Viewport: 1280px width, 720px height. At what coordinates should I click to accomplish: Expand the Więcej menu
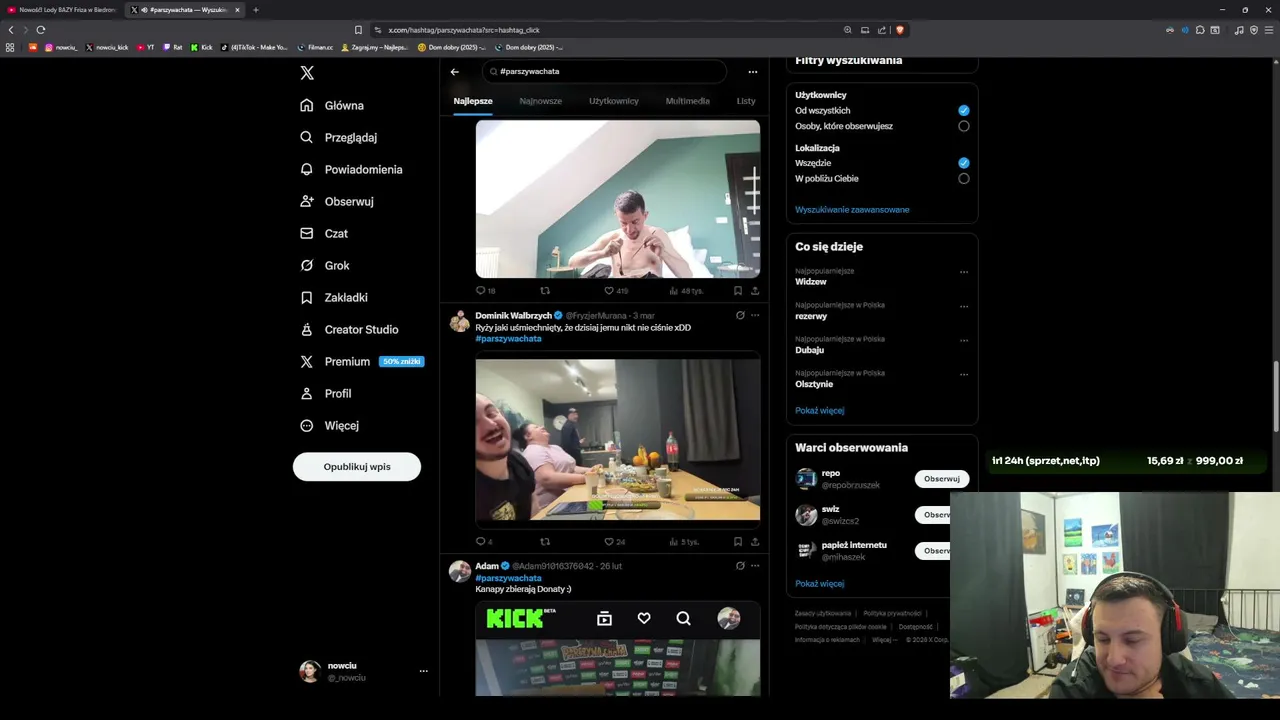tap(329, 425)
